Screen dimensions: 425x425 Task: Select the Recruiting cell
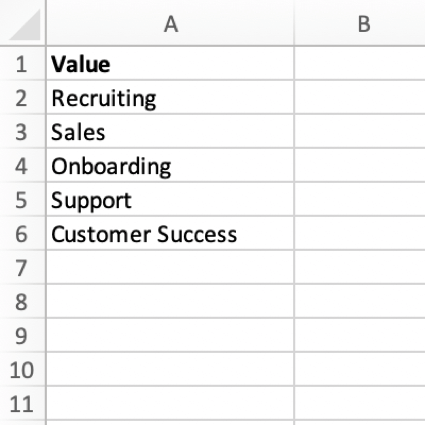tap(170, 97)
